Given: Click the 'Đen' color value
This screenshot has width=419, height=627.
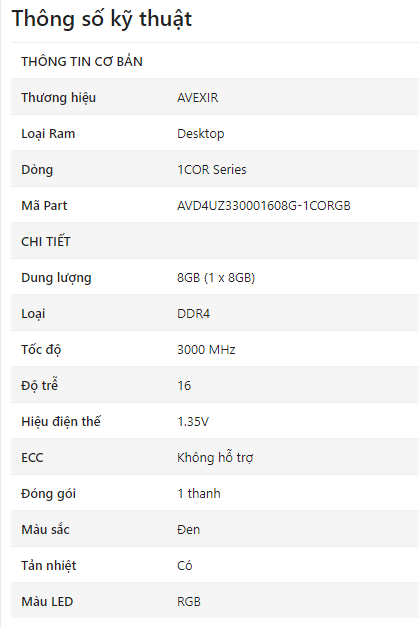Looking at the screenshot, I should pos(188,529).
